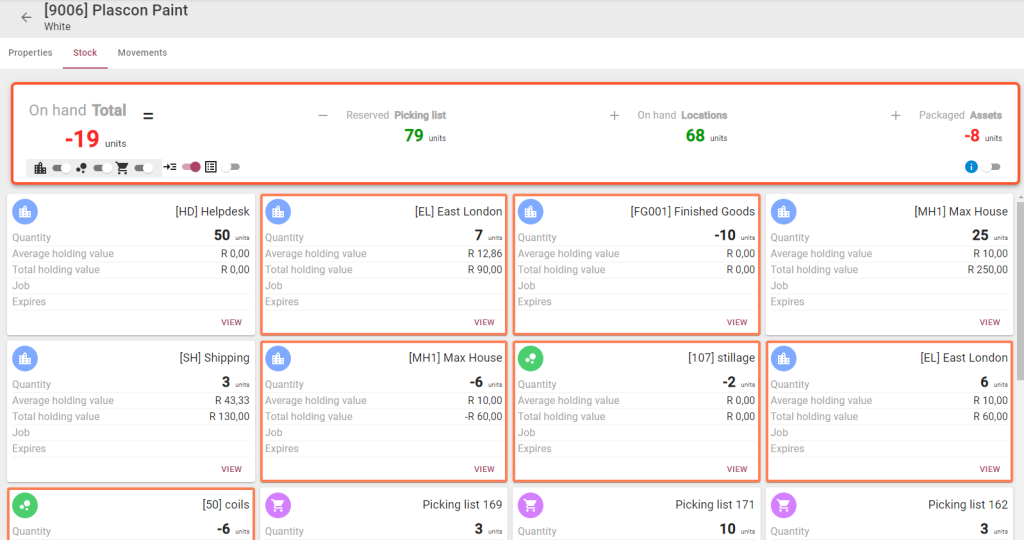
Task: Toggle the picking list switch beside the cart icon
Action: [144, 168]
